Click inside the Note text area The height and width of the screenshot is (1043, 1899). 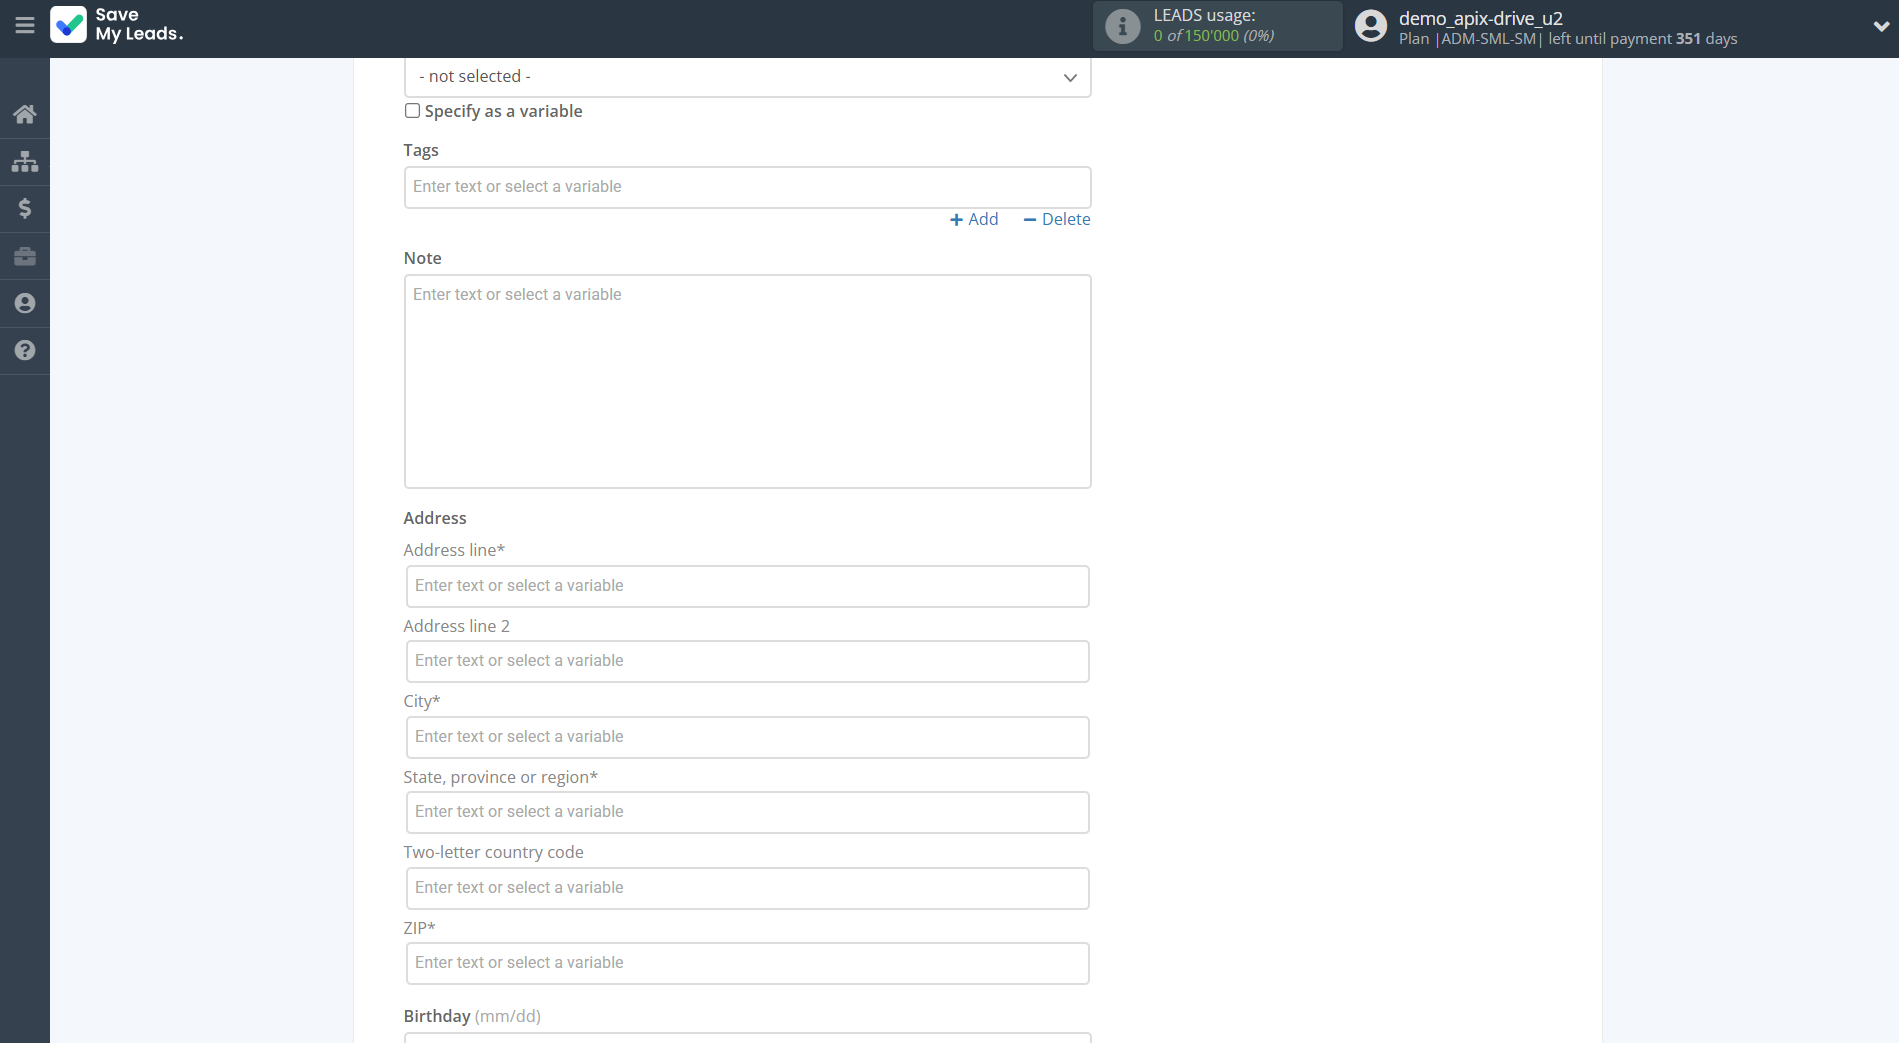[747, 381]
